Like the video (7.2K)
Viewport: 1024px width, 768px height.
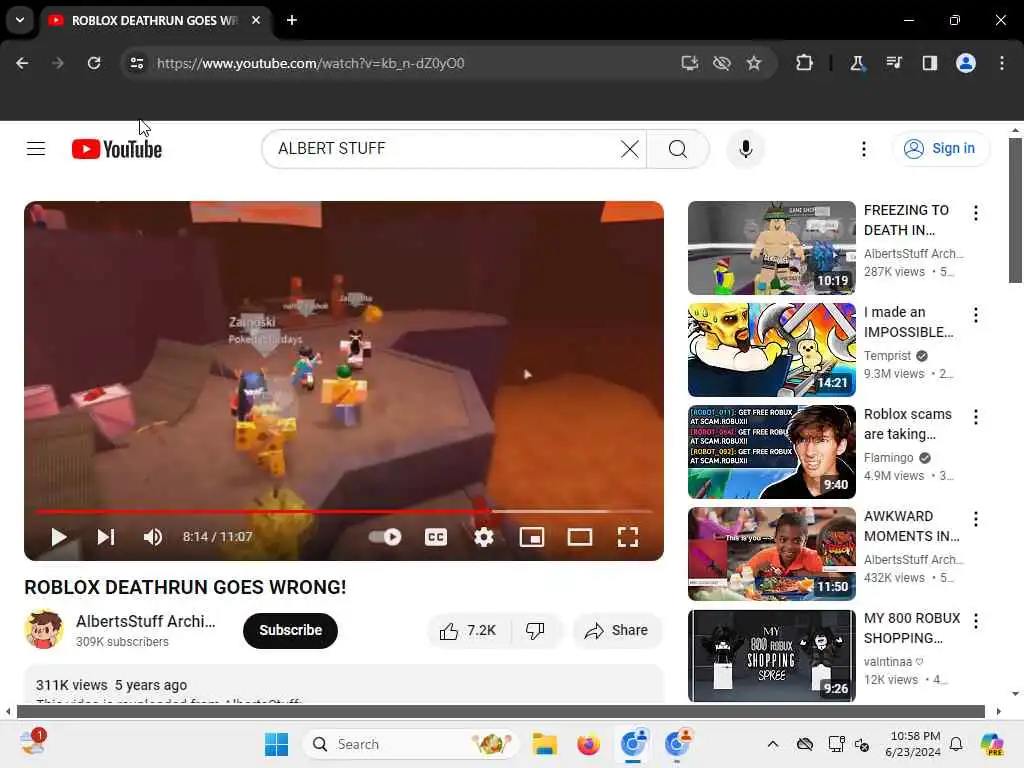468,630
